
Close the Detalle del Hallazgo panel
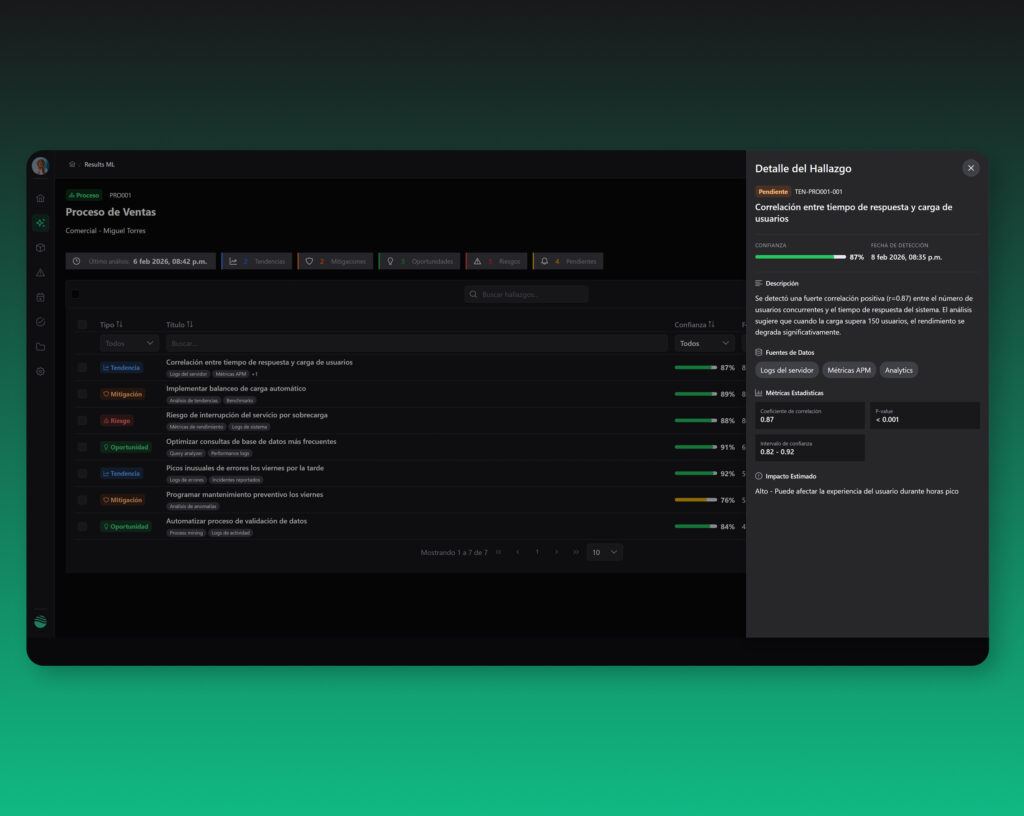click(970, 168)
